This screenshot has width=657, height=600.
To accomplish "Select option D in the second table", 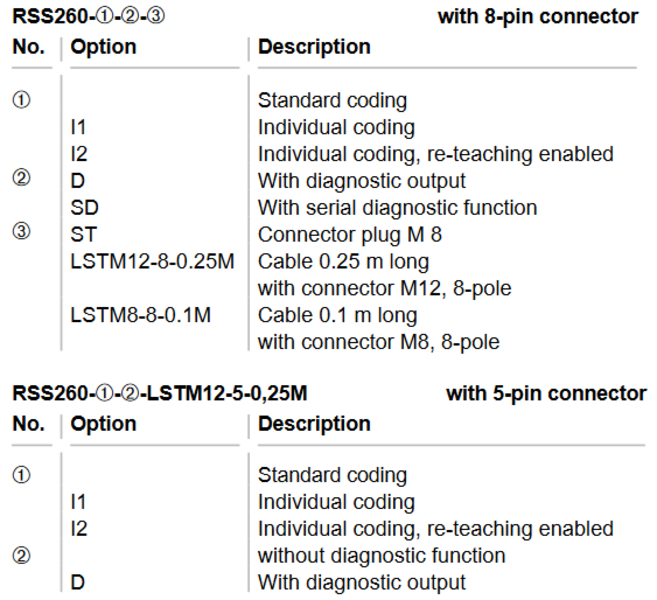I will (x=78, y=582).
